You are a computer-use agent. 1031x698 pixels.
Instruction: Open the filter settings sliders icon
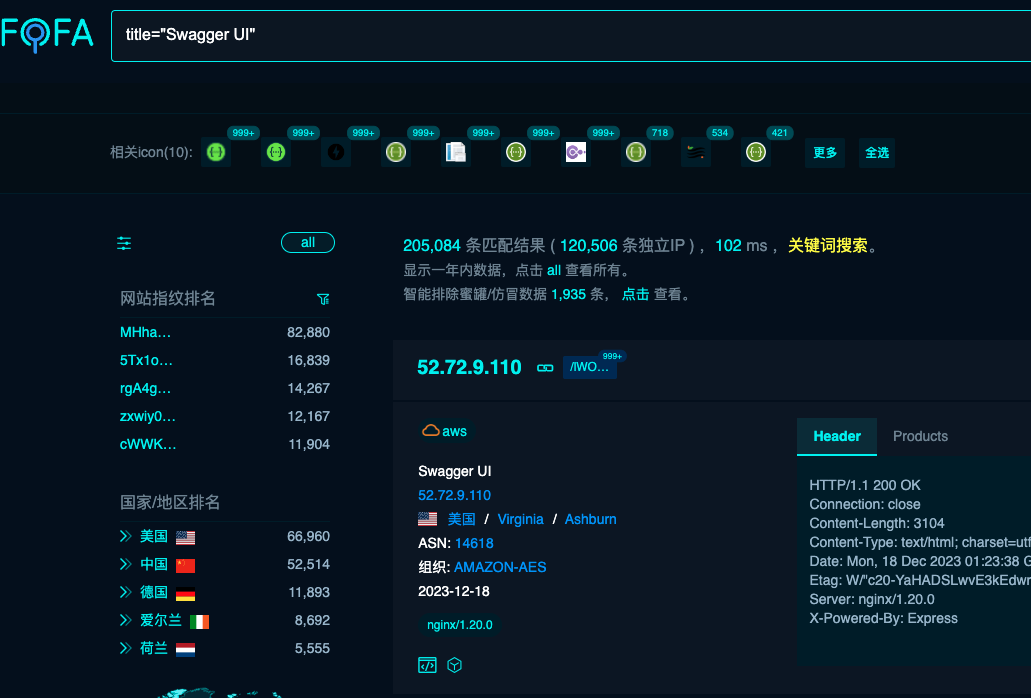pyautogui.click(x=124, y=243)
